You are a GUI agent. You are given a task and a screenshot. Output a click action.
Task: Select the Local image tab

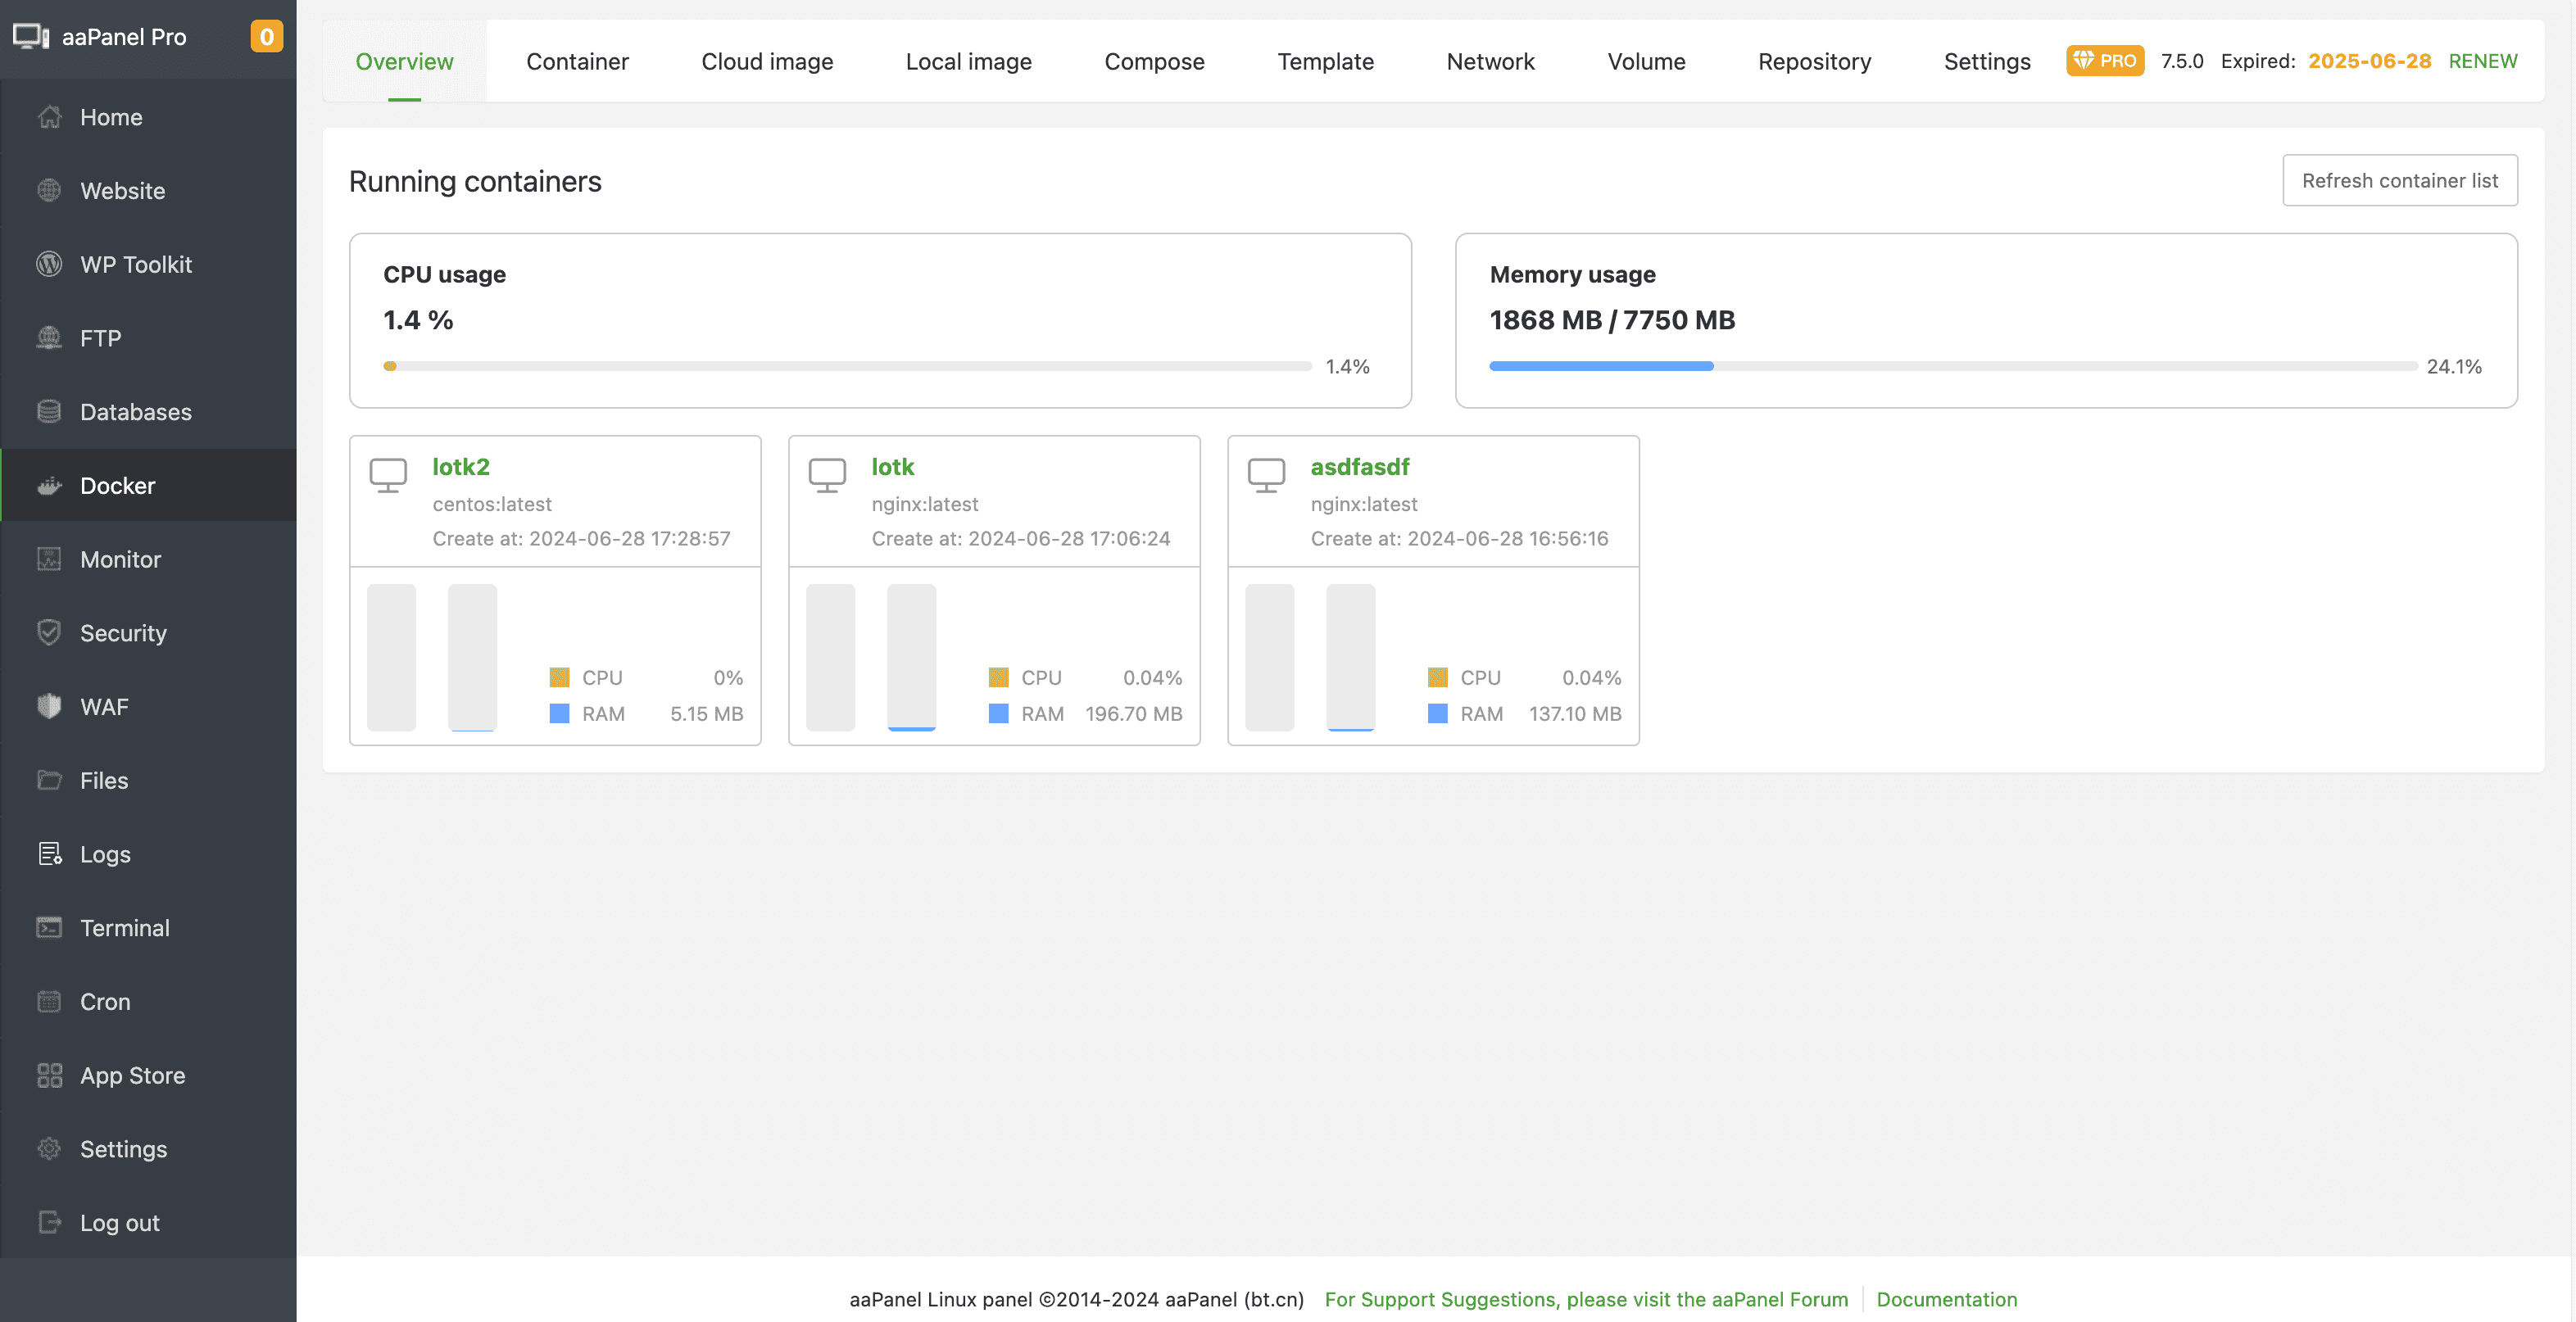click(968, 61)
